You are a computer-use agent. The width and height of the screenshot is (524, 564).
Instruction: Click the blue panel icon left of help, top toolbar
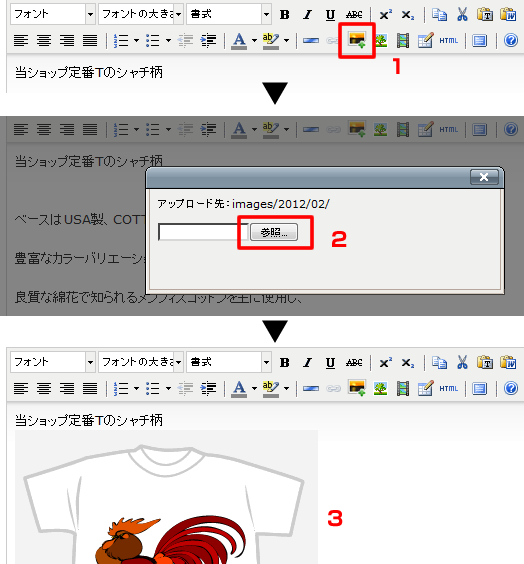(x=479, y=40)
